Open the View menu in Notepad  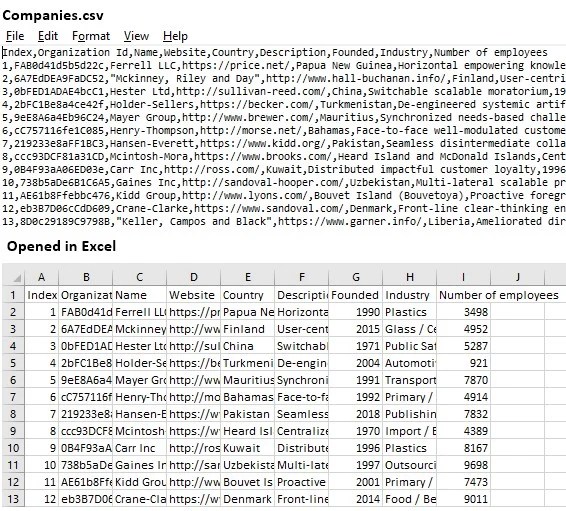[136, 36]
